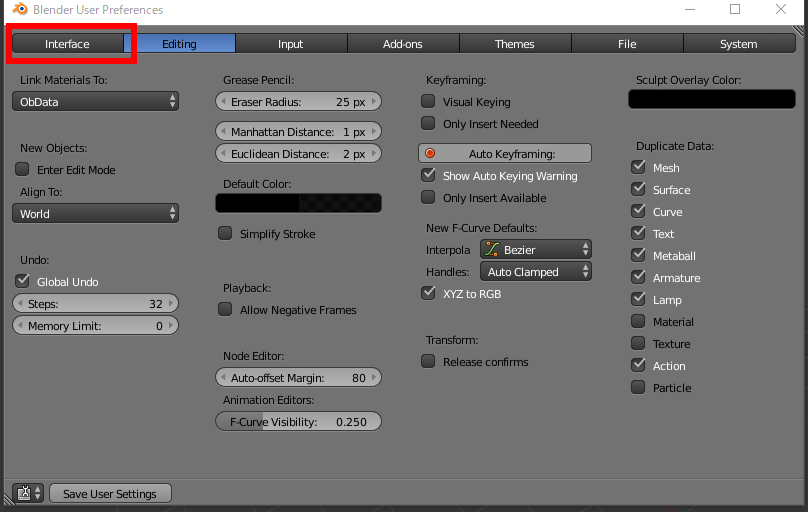Enable Only Insert Available checkbox
The height and width of the screenshot is (512, 808).
point(428,198)
